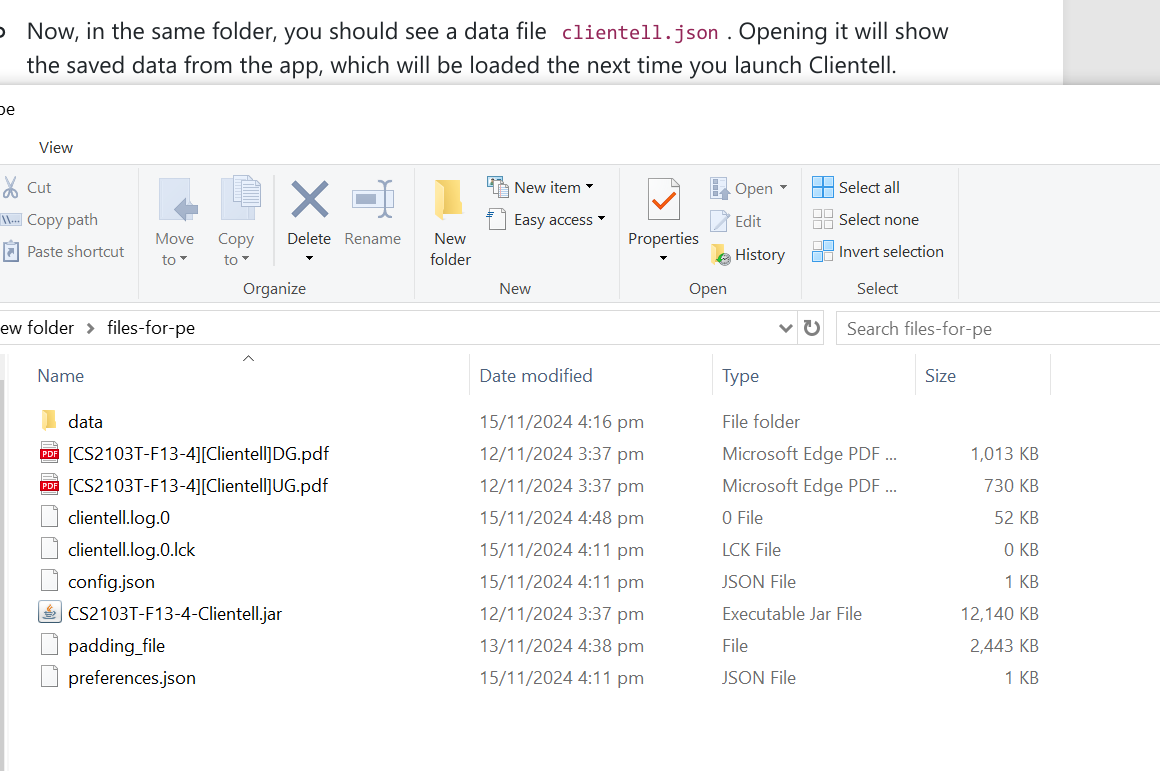The height and width of the screenshot is (771, 1160).
Task: Click the 13/11/2024 4:38 pm date cell
Action: 562,646
